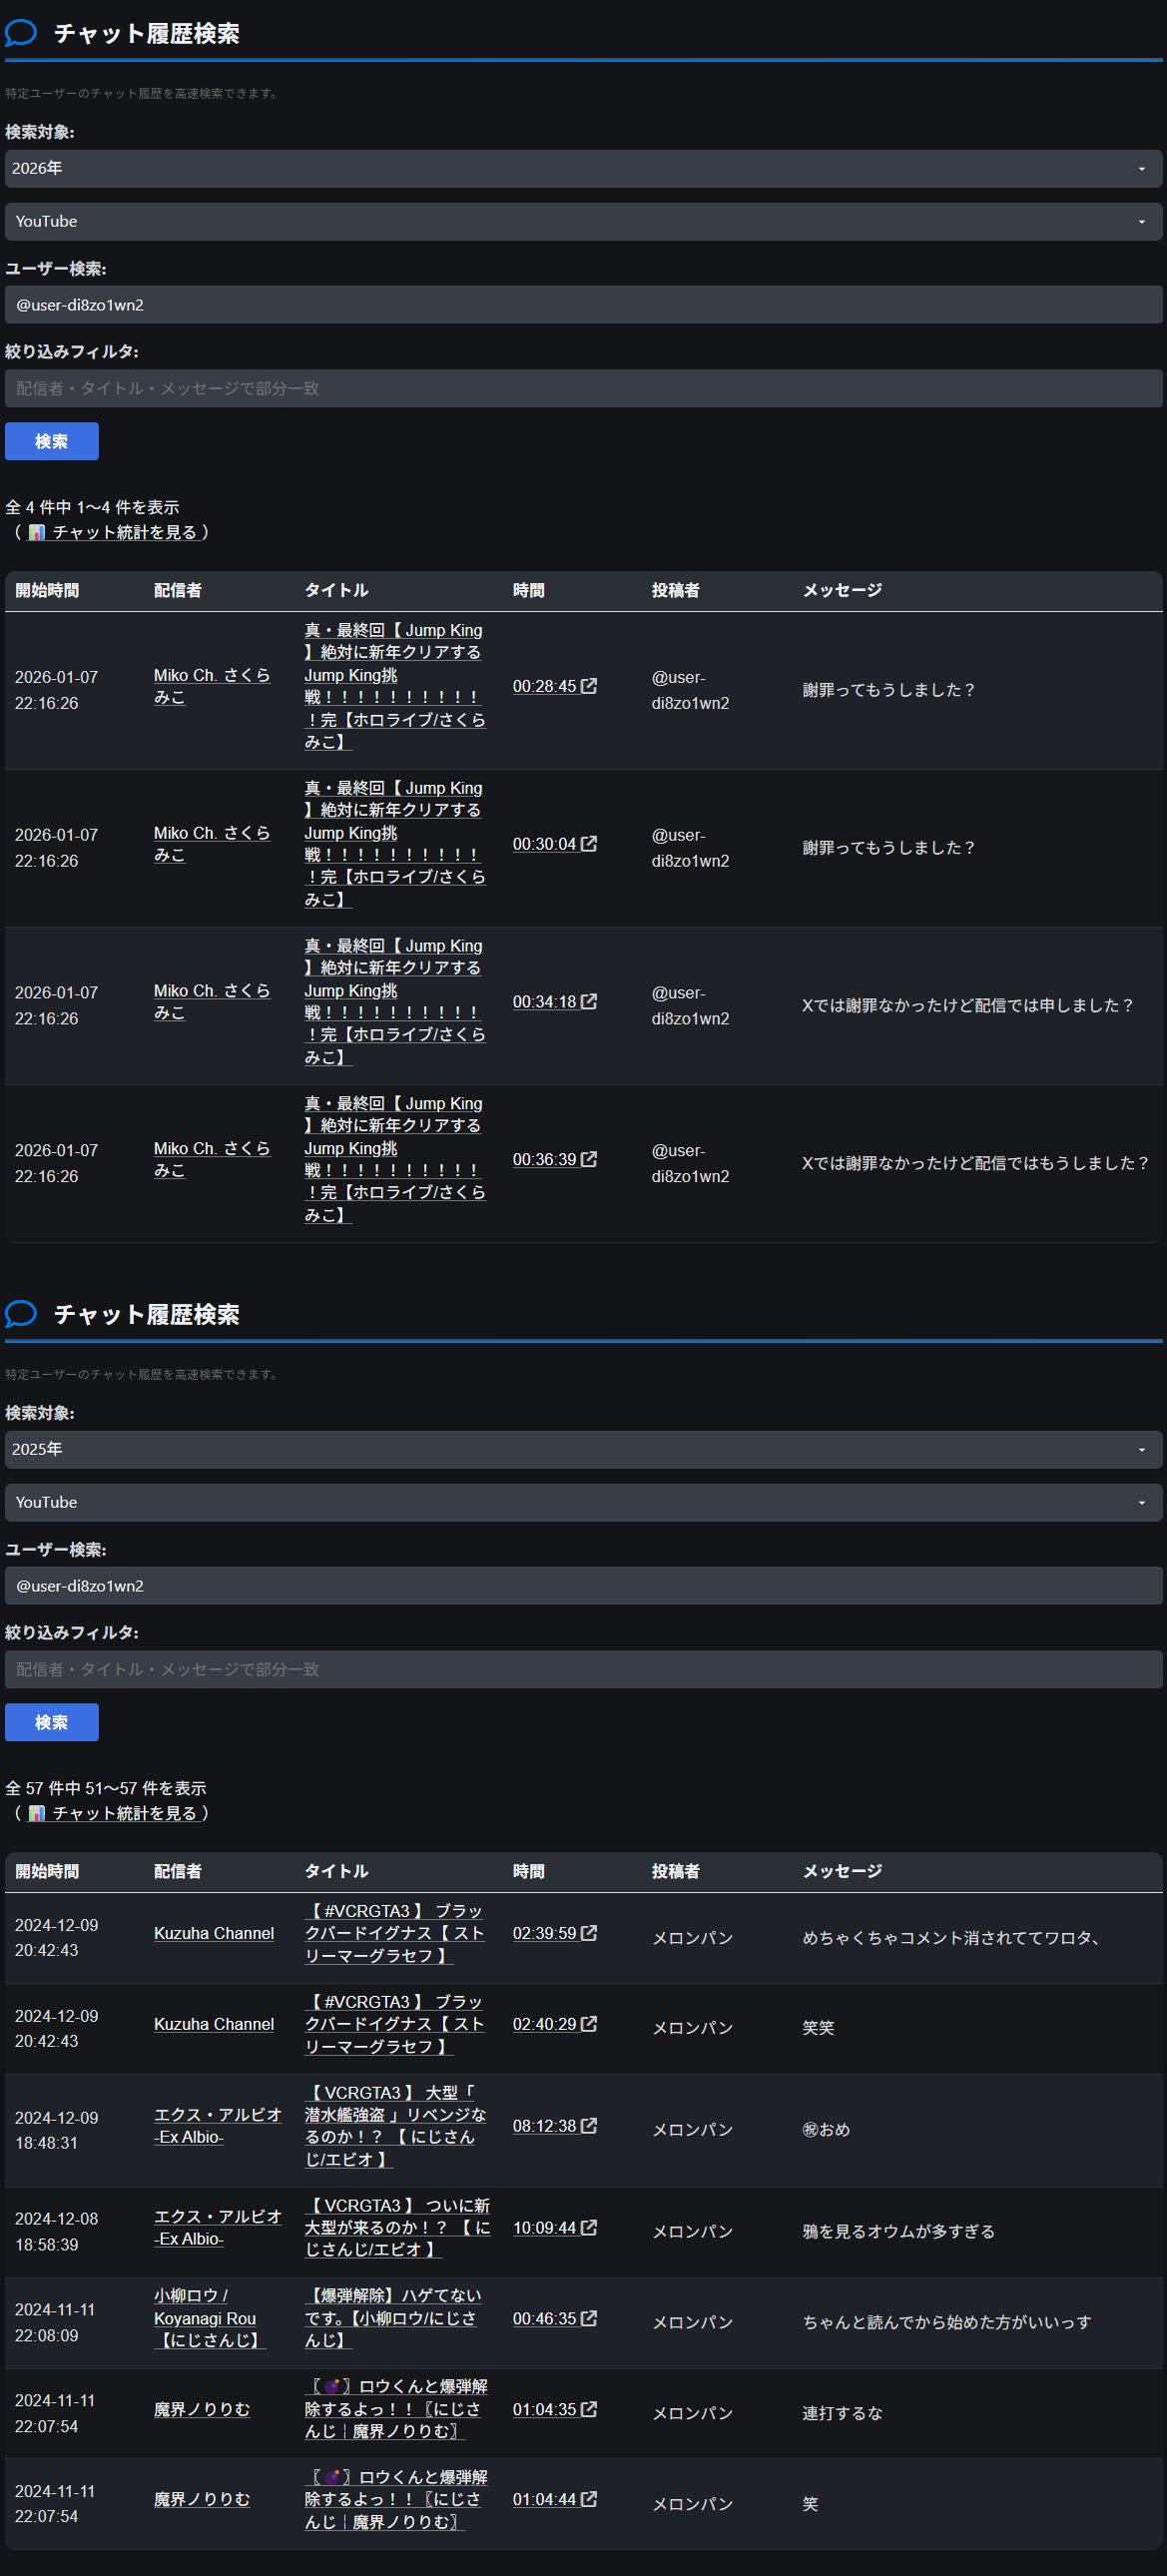Click the first 絞り込みフィルタ input field
The image size is (1167, 2576).
[x=583, y=388]
